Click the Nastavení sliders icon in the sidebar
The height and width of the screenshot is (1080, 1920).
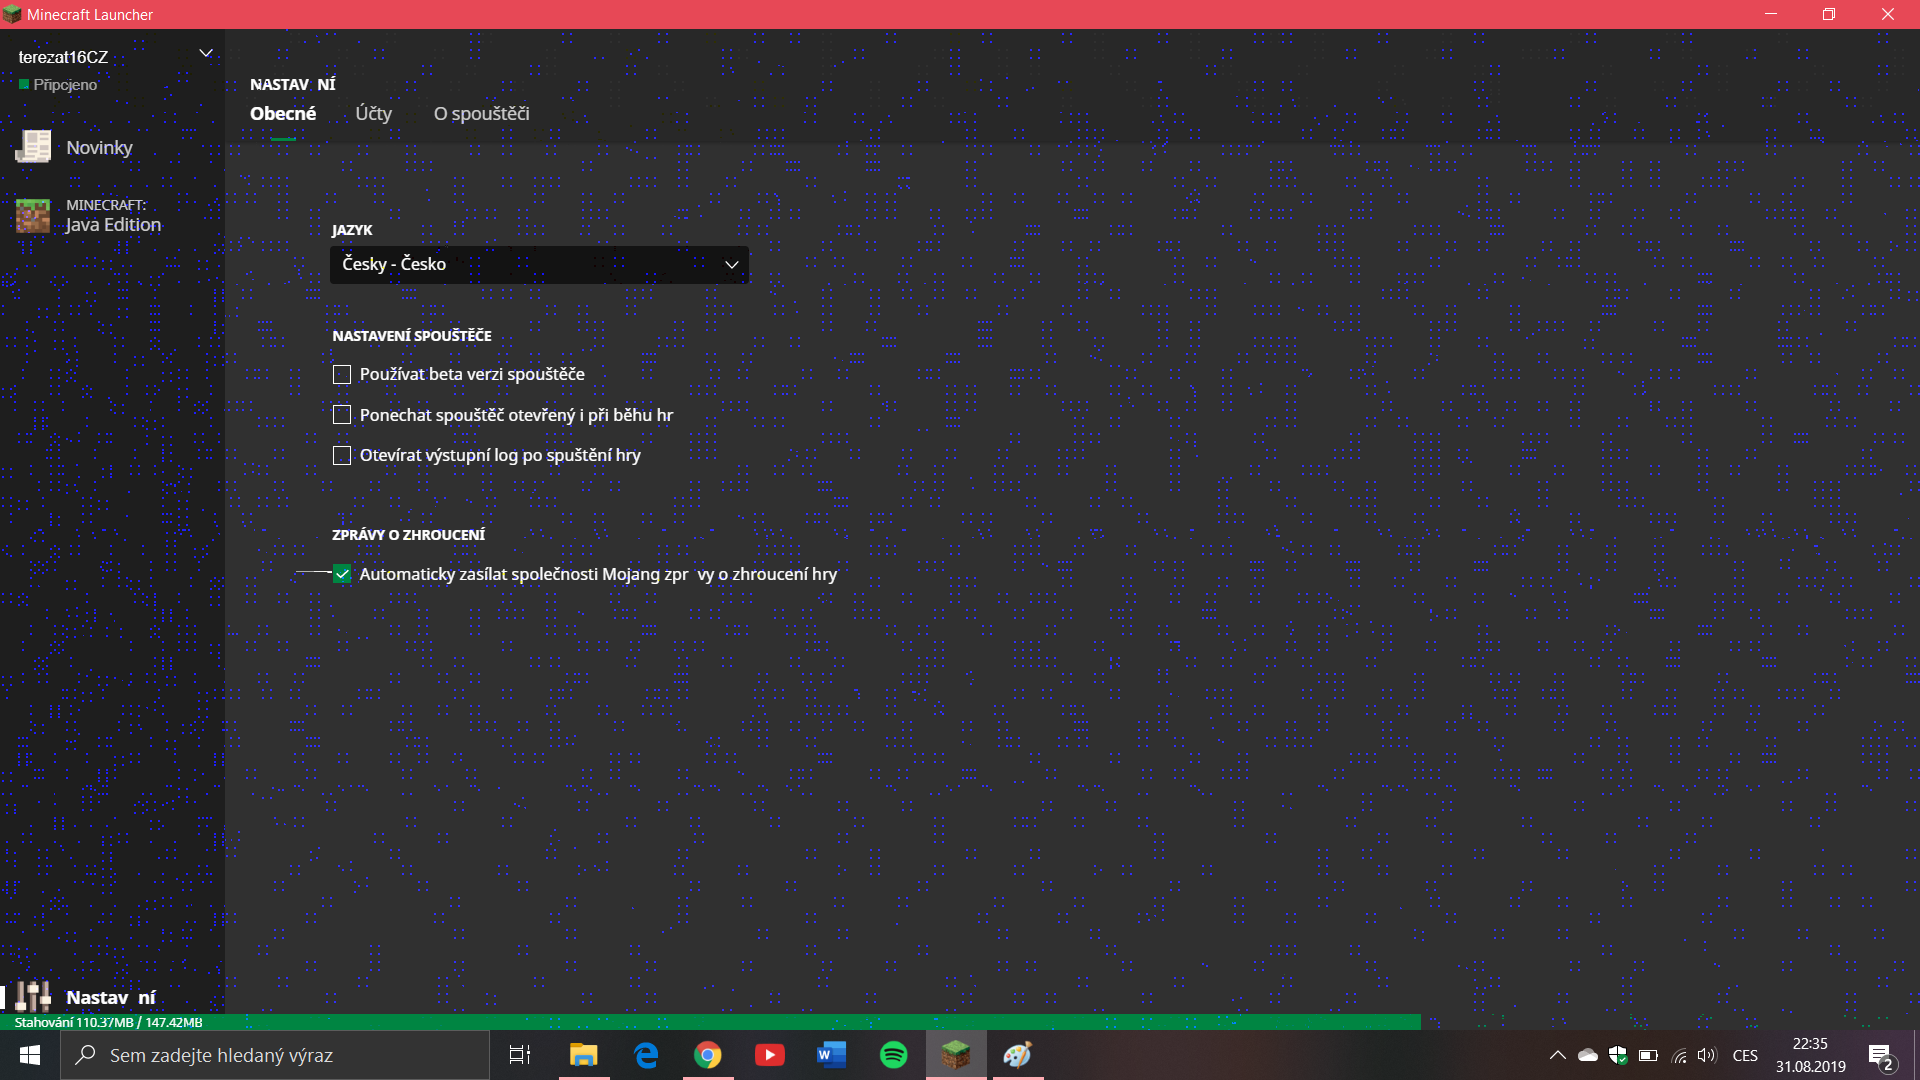[33, 996]
